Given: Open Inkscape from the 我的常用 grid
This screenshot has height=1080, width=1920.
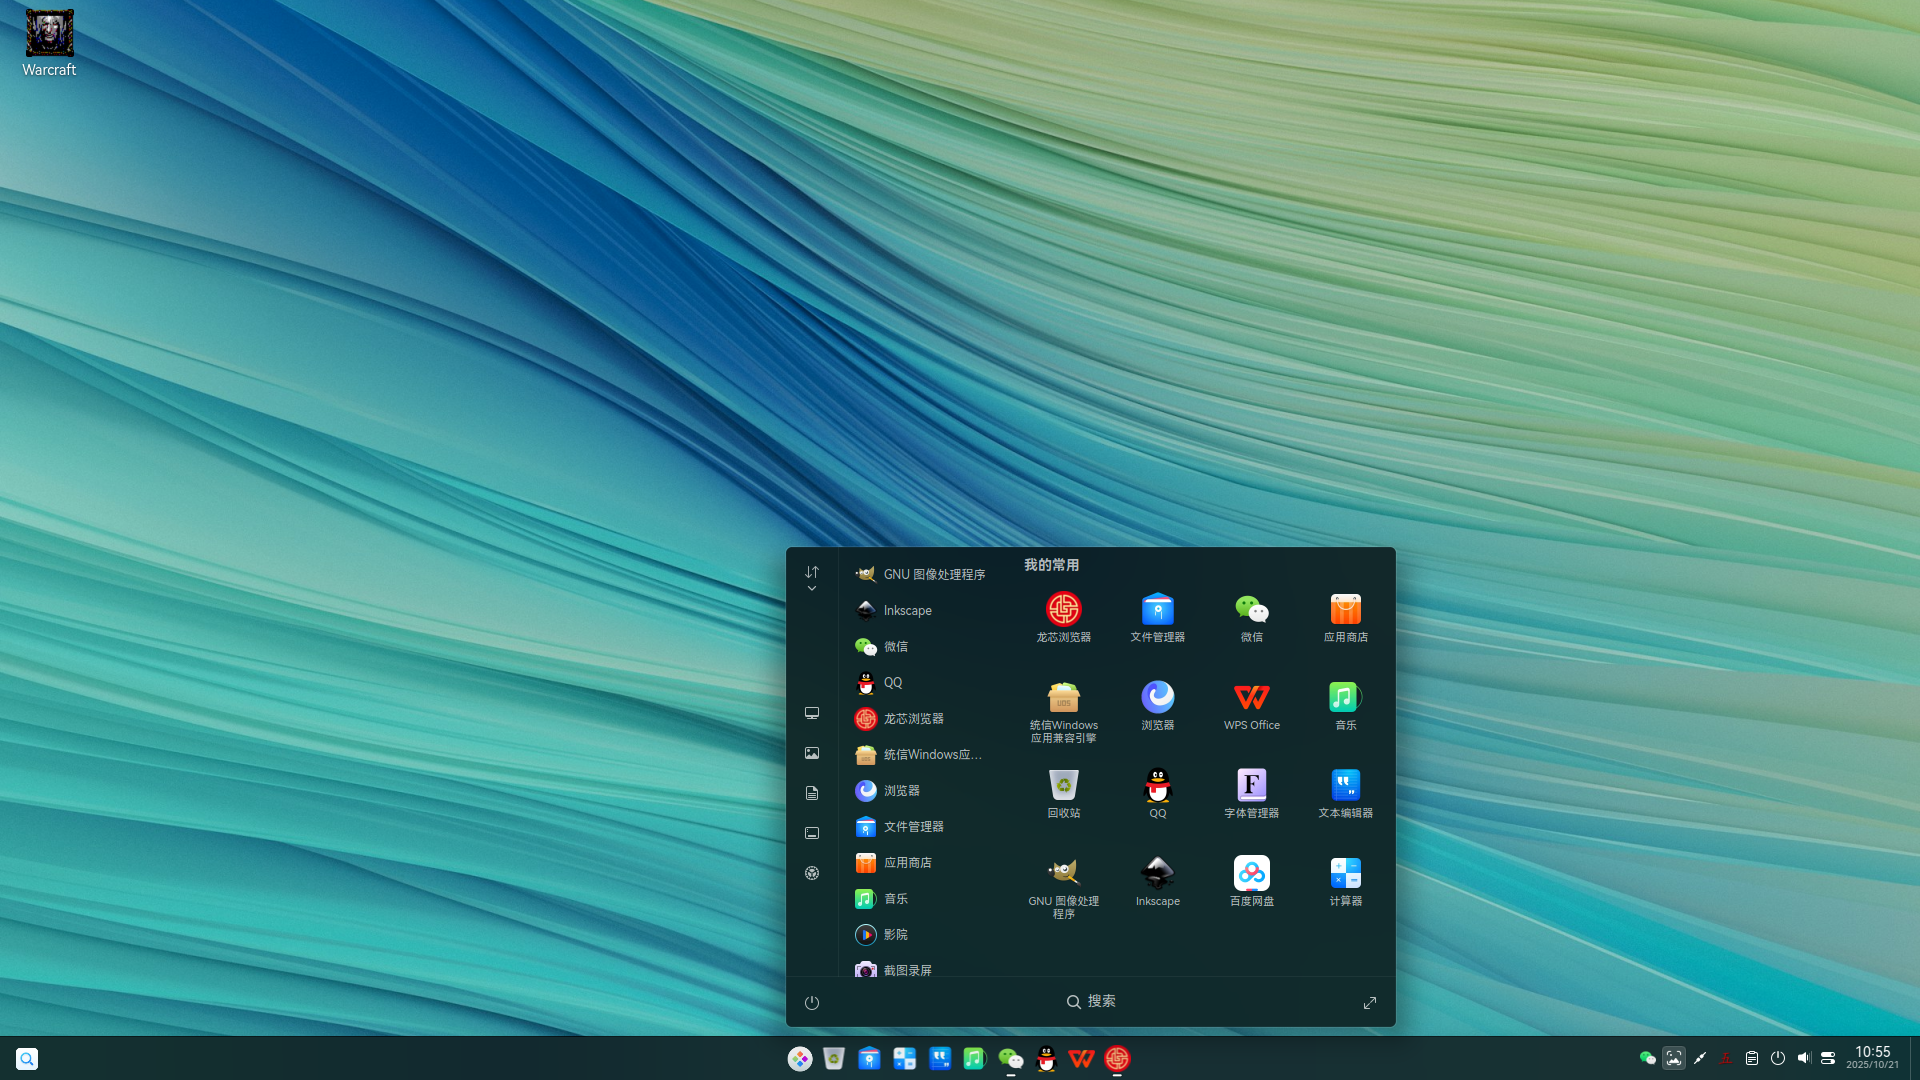Looking at the screenshot, I should click(x=1157, y=881).
